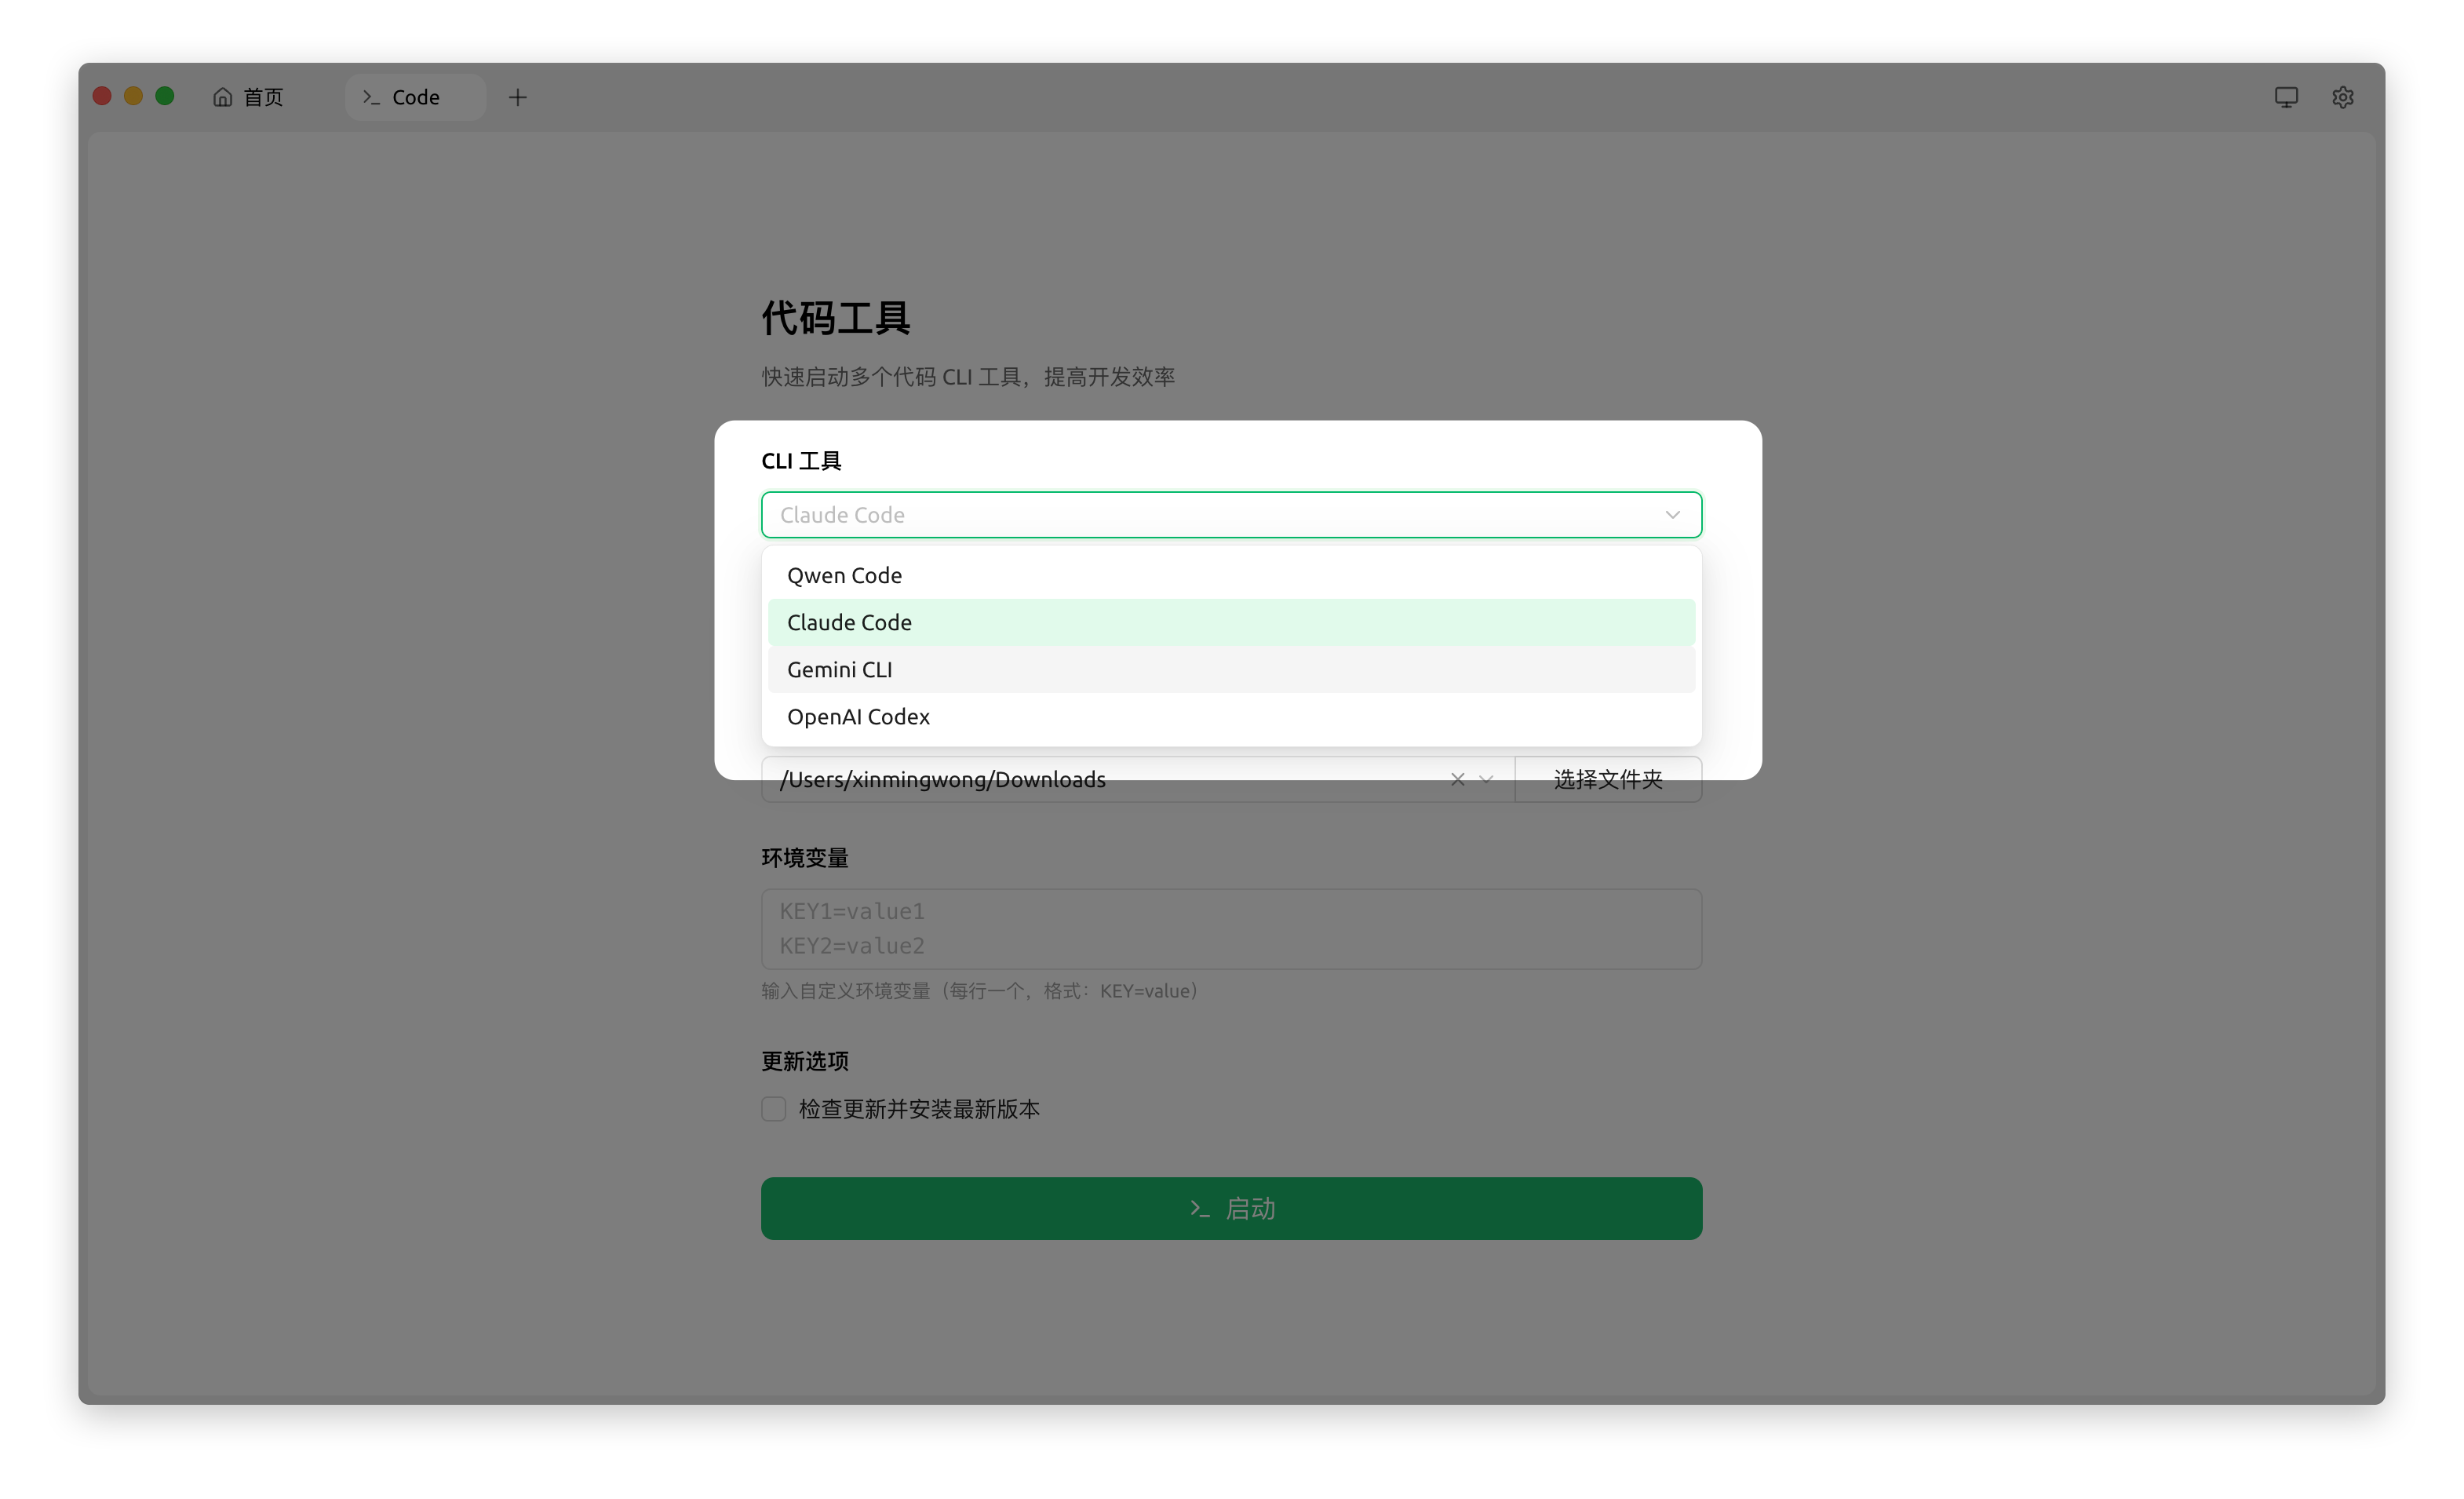Viewport: 2464px width, 1499px height.
Task: Add a new tab with plus icon
Action: [x=517, y=97]
